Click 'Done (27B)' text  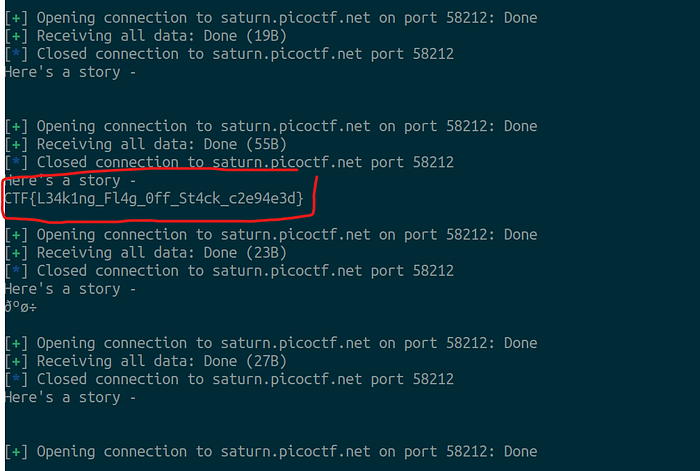245,362
